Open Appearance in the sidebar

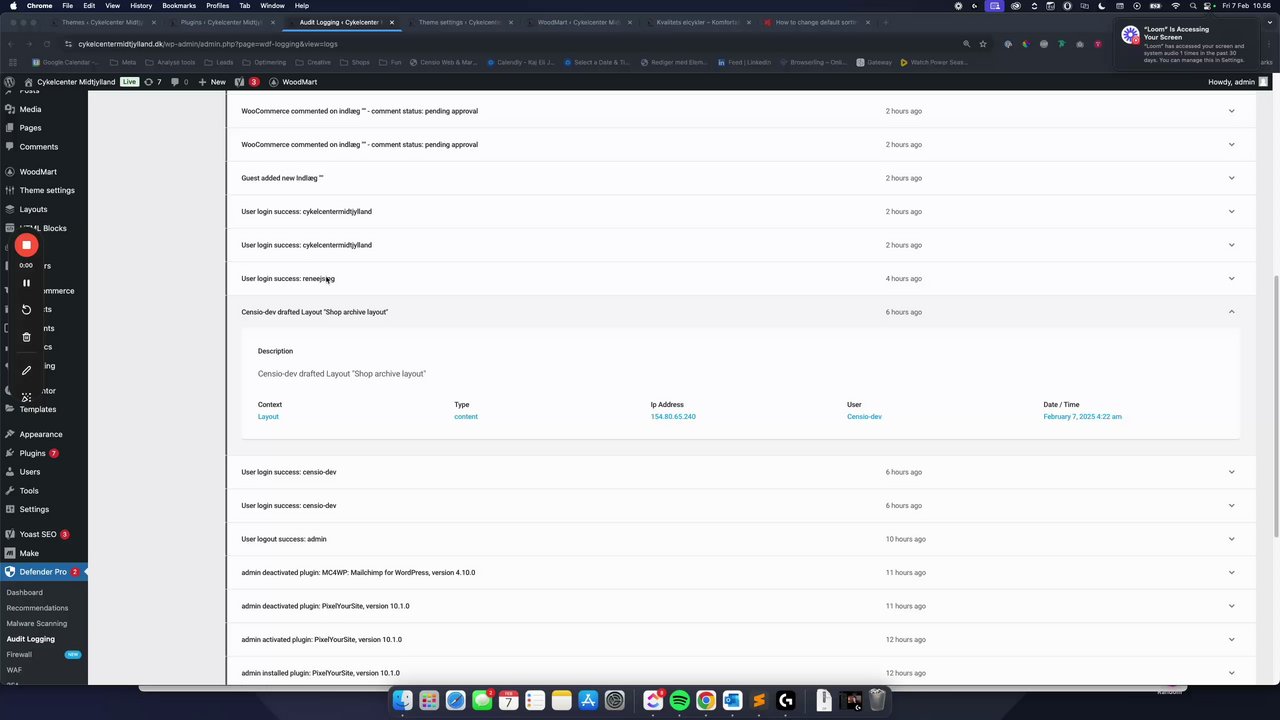pyautogui.click(x=41, y=434)
